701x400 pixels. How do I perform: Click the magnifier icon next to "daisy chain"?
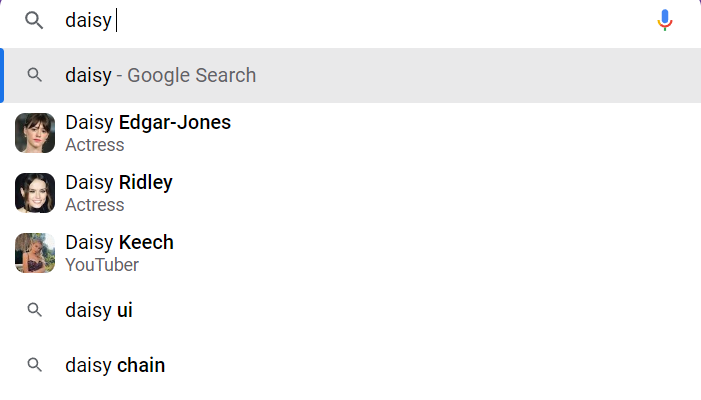(x=35, y=365)
